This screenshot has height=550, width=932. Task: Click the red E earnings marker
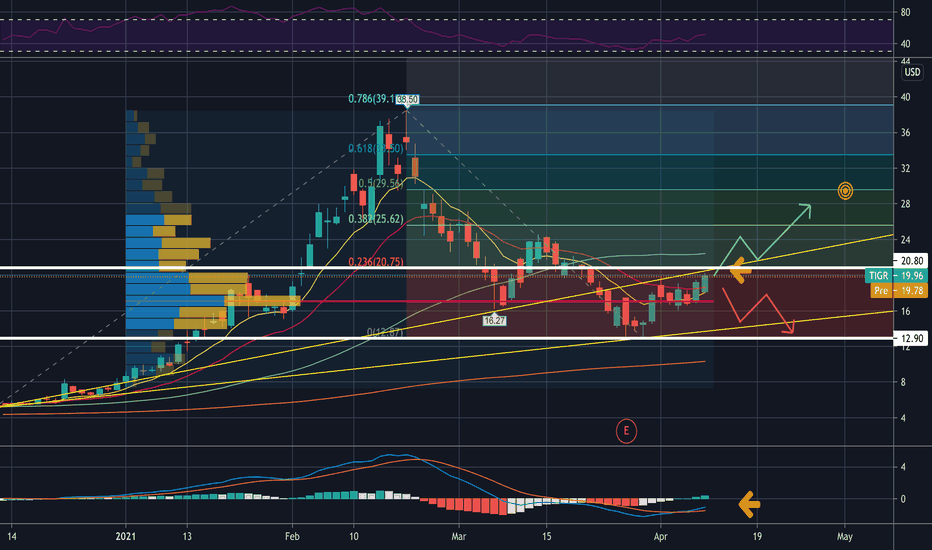point(626,431)
